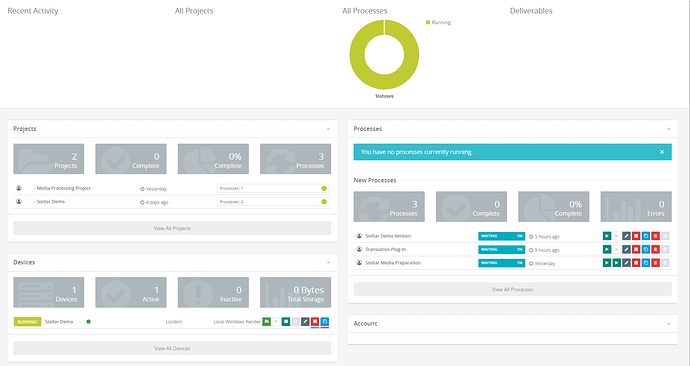Click the '0 Bytes Total Storage' tile
Image resolution: width=690 pixels, height=366 pixels.
[x=295, y=293]
